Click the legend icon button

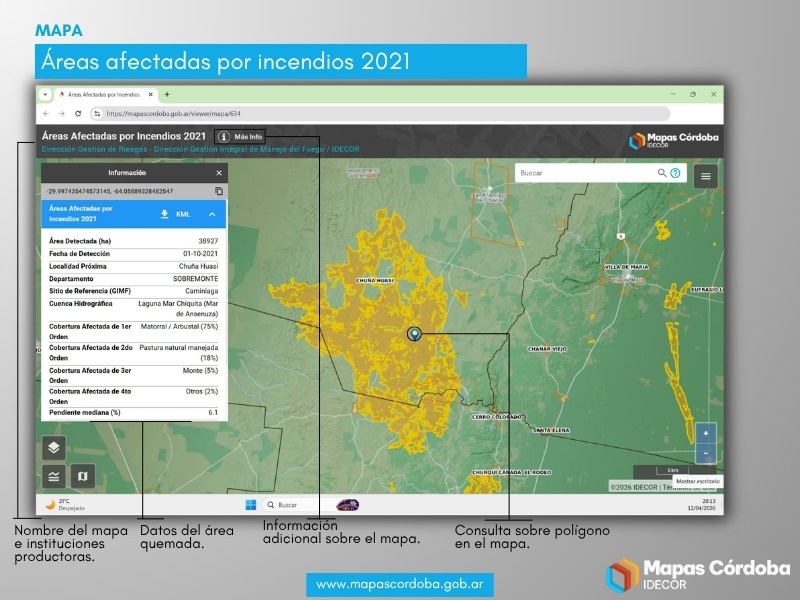pyautogui.click(x=54, y=475)
